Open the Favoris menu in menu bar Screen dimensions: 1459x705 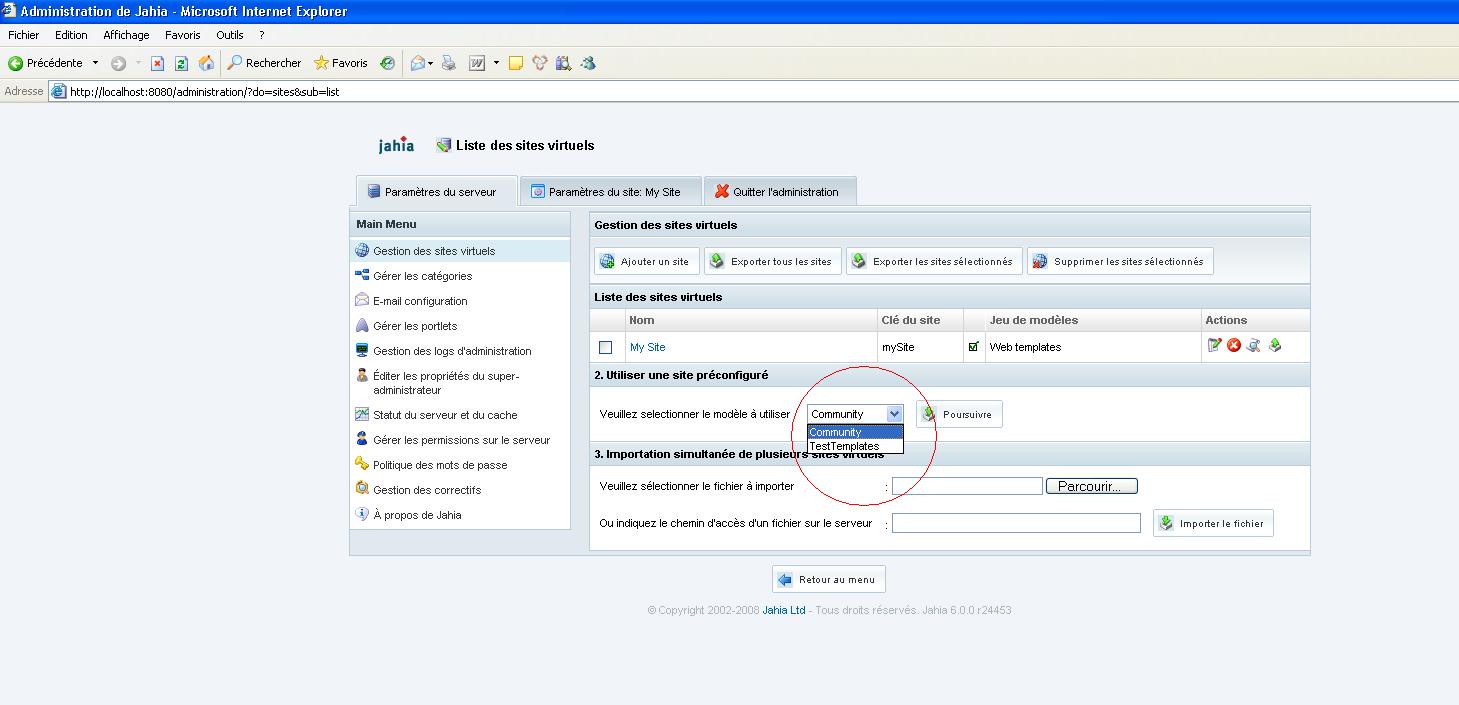tap(183, 35)
